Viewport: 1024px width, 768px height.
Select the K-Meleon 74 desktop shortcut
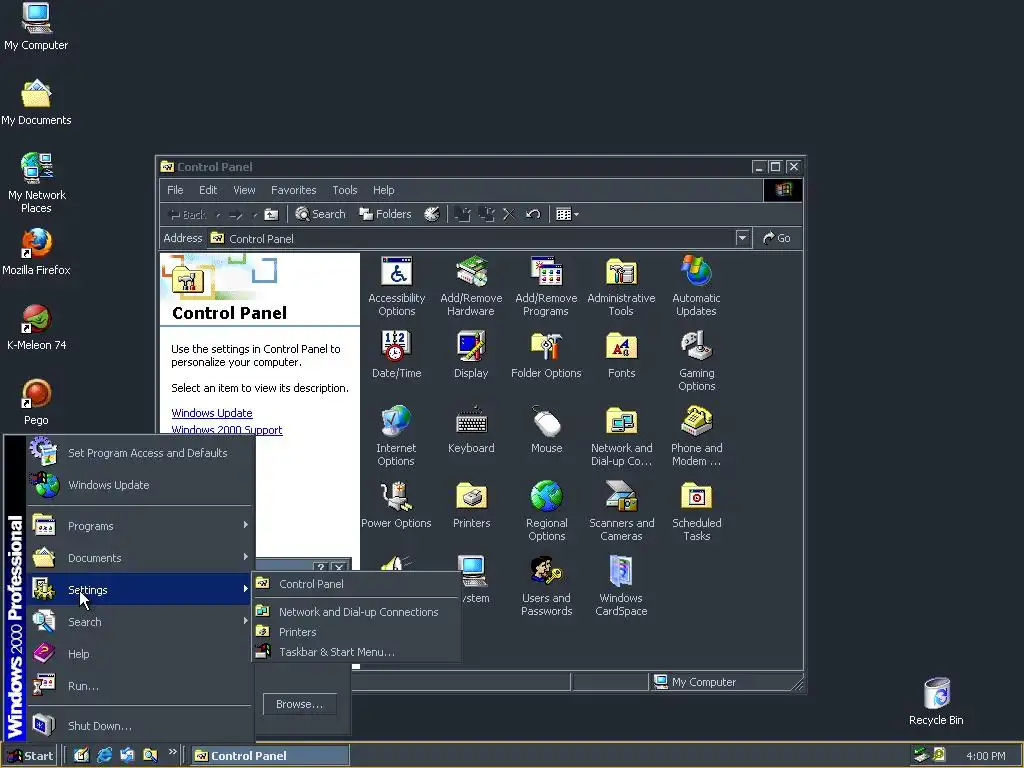tap(36, 327)
